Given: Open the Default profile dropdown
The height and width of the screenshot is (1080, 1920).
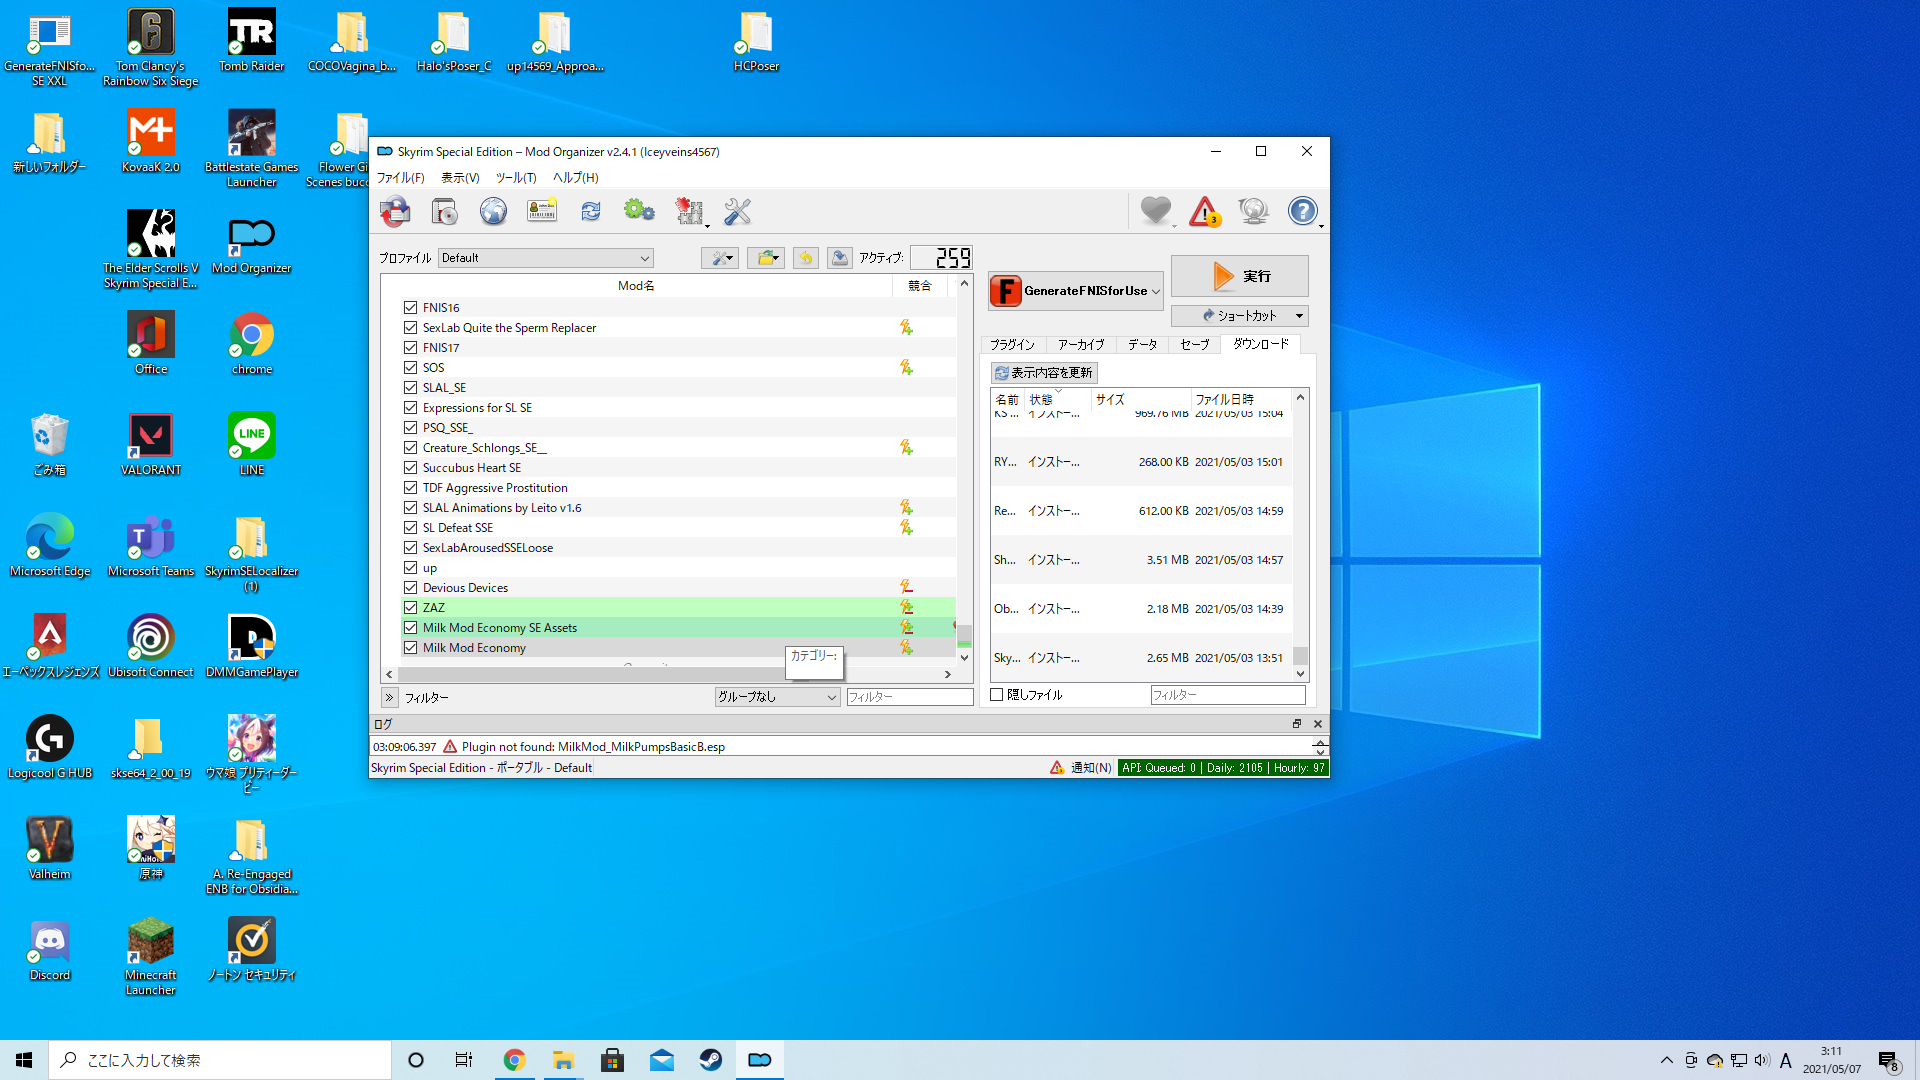Looking at the screenshot, I should click(546, 258).
